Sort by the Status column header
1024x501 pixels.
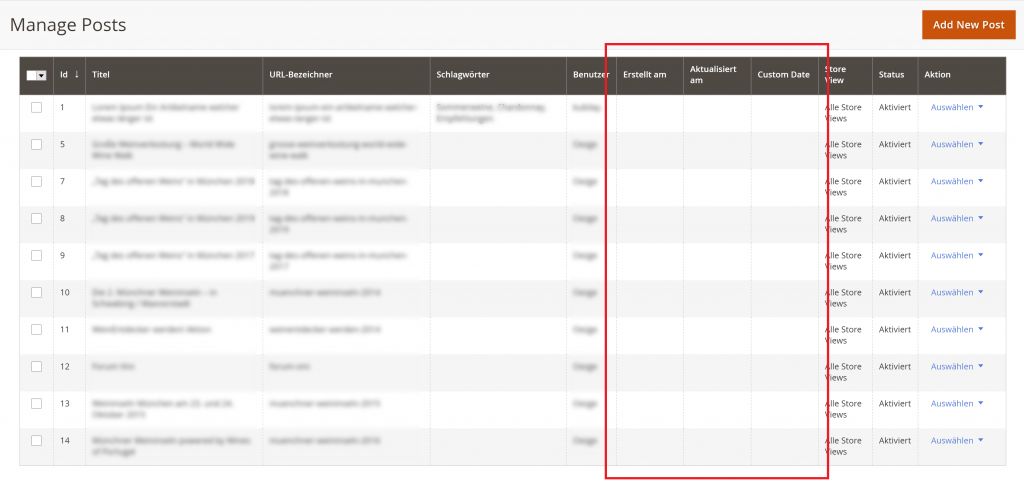tap(895, 75)
